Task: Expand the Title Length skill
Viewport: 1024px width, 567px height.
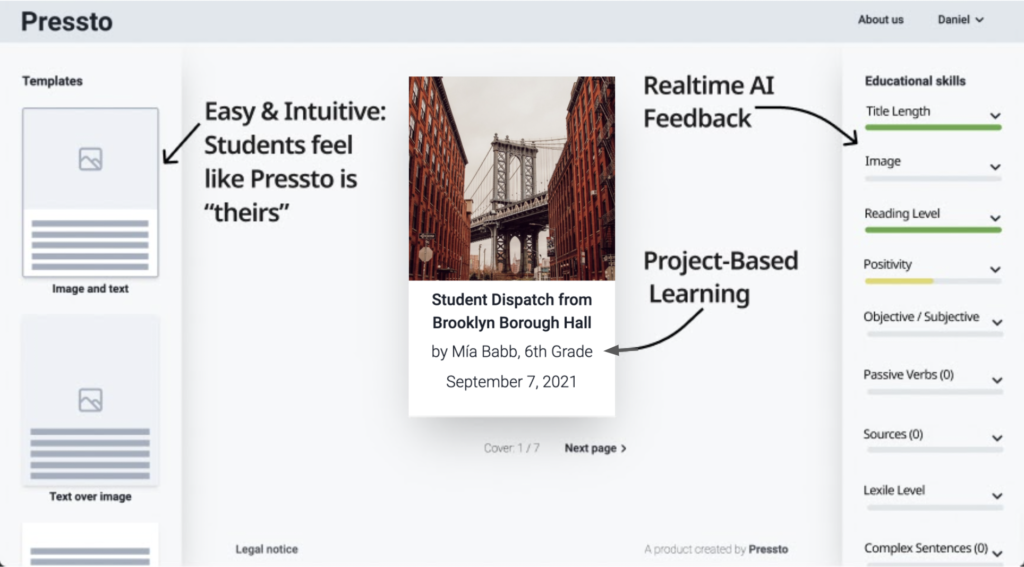Action: (995, 116)
